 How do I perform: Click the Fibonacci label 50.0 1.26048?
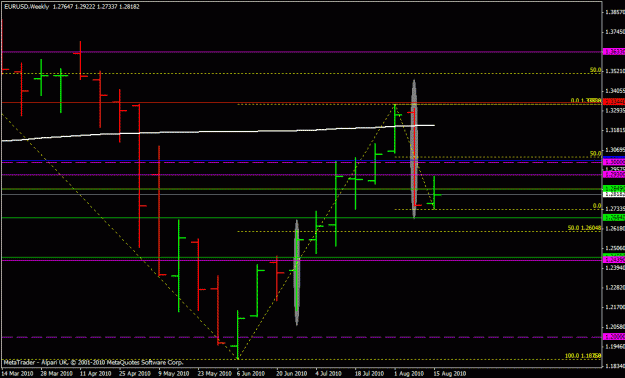(x=584, y=228)
